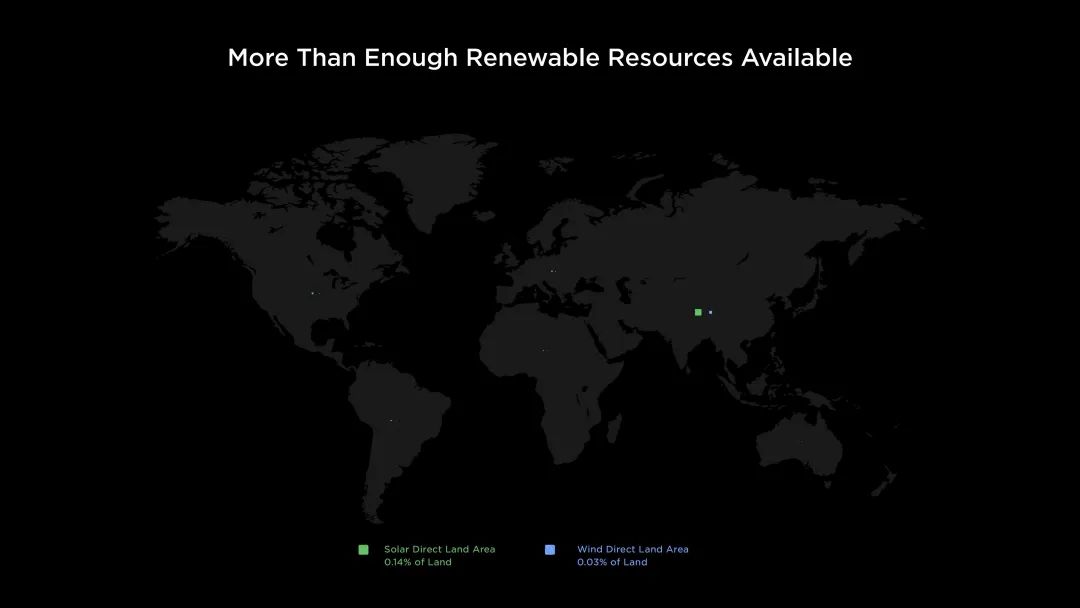Click the "0.03% of Land" text
The width and height of the screenshot is (1080, 608).
[612, 562]
